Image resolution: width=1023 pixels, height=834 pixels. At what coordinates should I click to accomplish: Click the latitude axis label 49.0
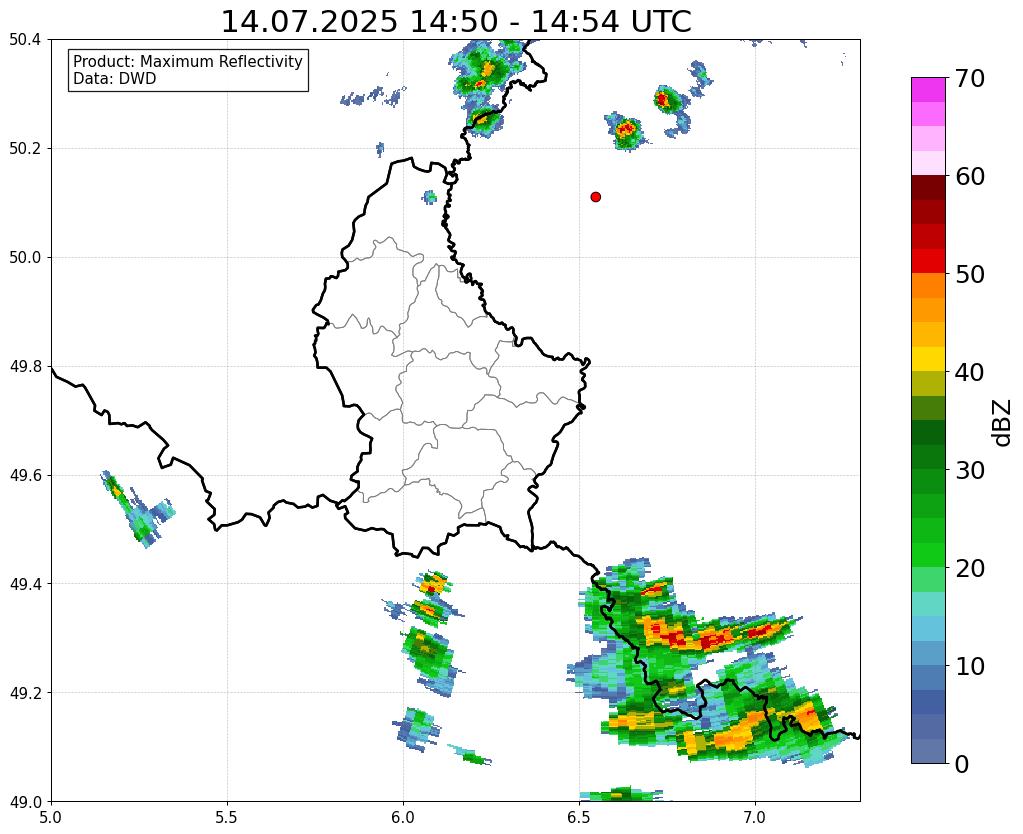coord(25,802)
